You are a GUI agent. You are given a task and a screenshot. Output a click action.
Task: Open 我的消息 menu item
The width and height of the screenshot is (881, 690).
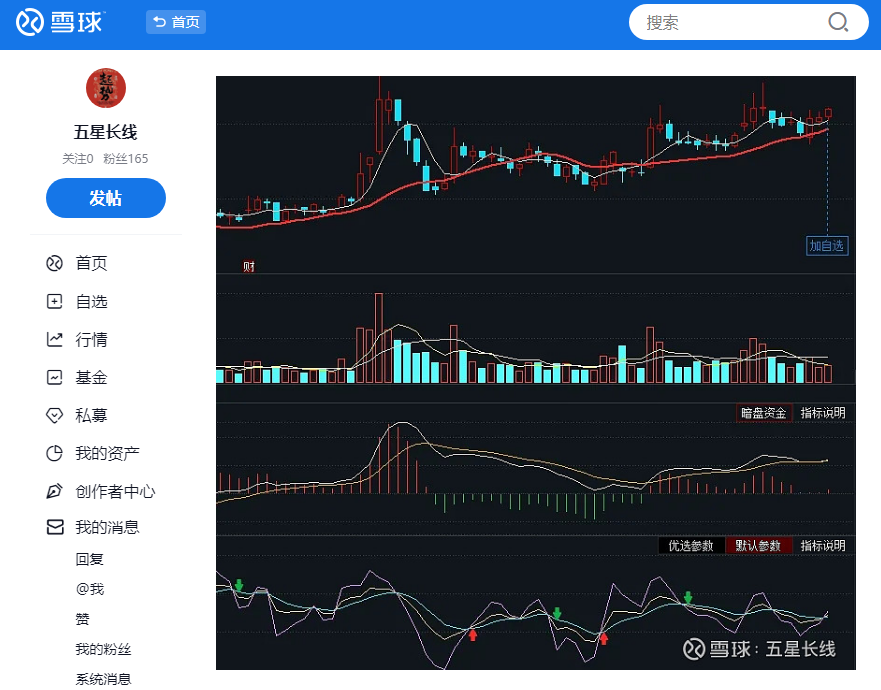[x=107, y=527]
